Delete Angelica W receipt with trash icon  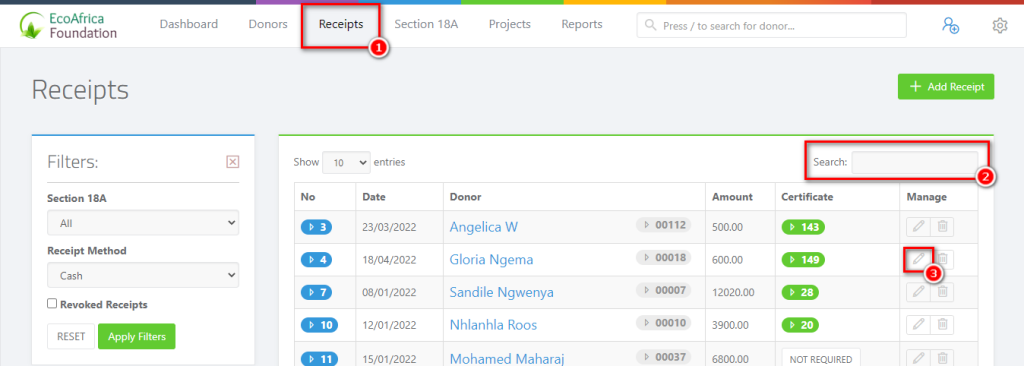tap(942, 227)
